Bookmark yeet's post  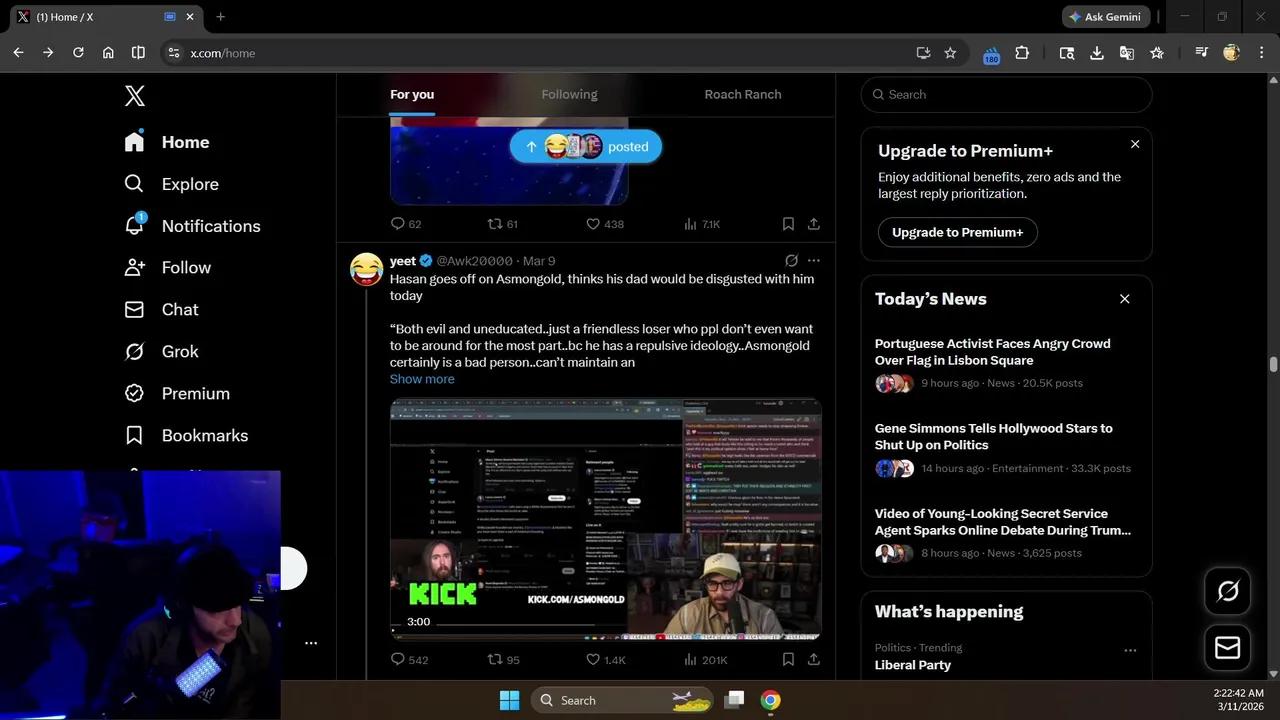click(788, 660)
